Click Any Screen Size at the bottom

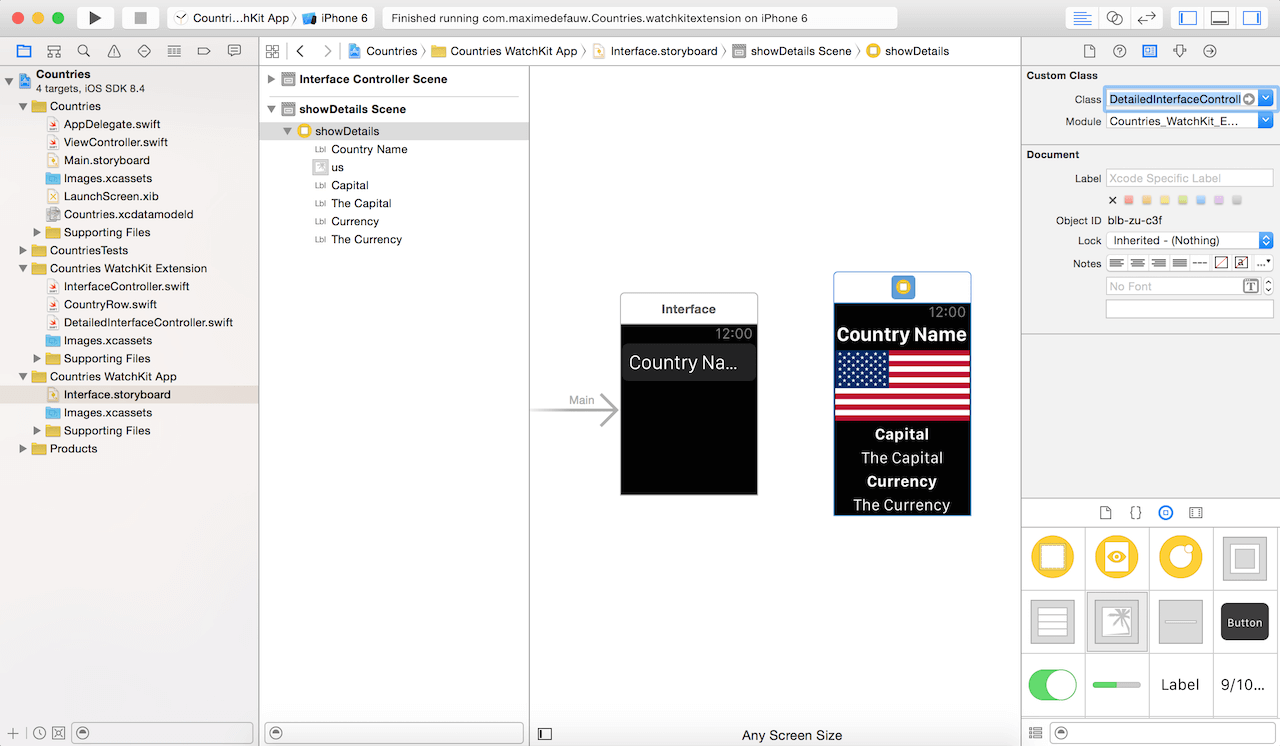tap(792, 735)
